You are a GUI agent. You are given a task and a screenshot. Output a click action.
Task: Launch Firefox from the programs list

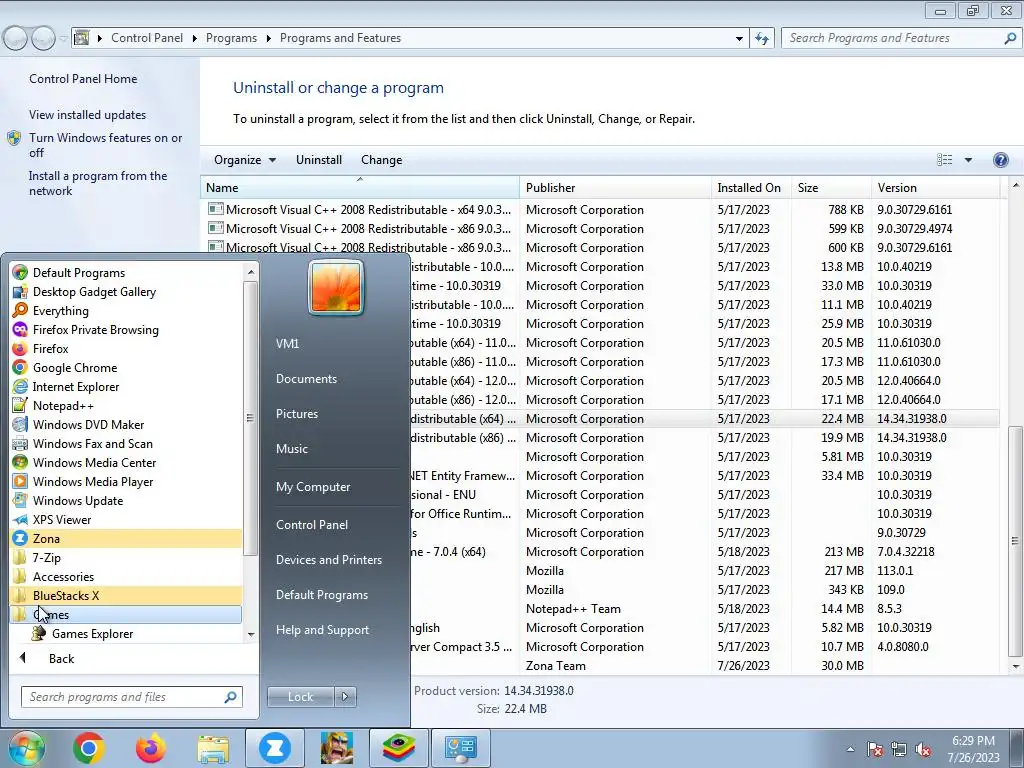point(50,349)
